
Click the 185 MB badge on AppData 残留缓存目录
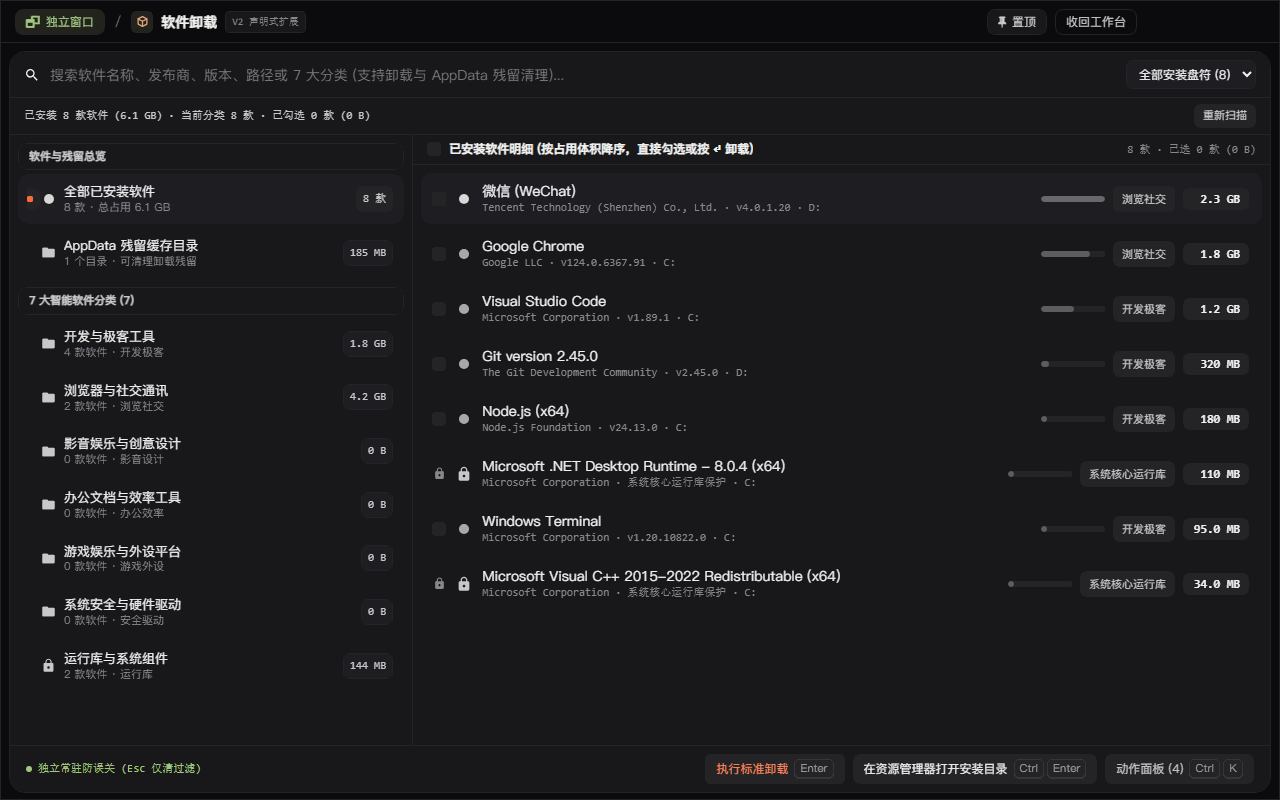click(368, 253)
